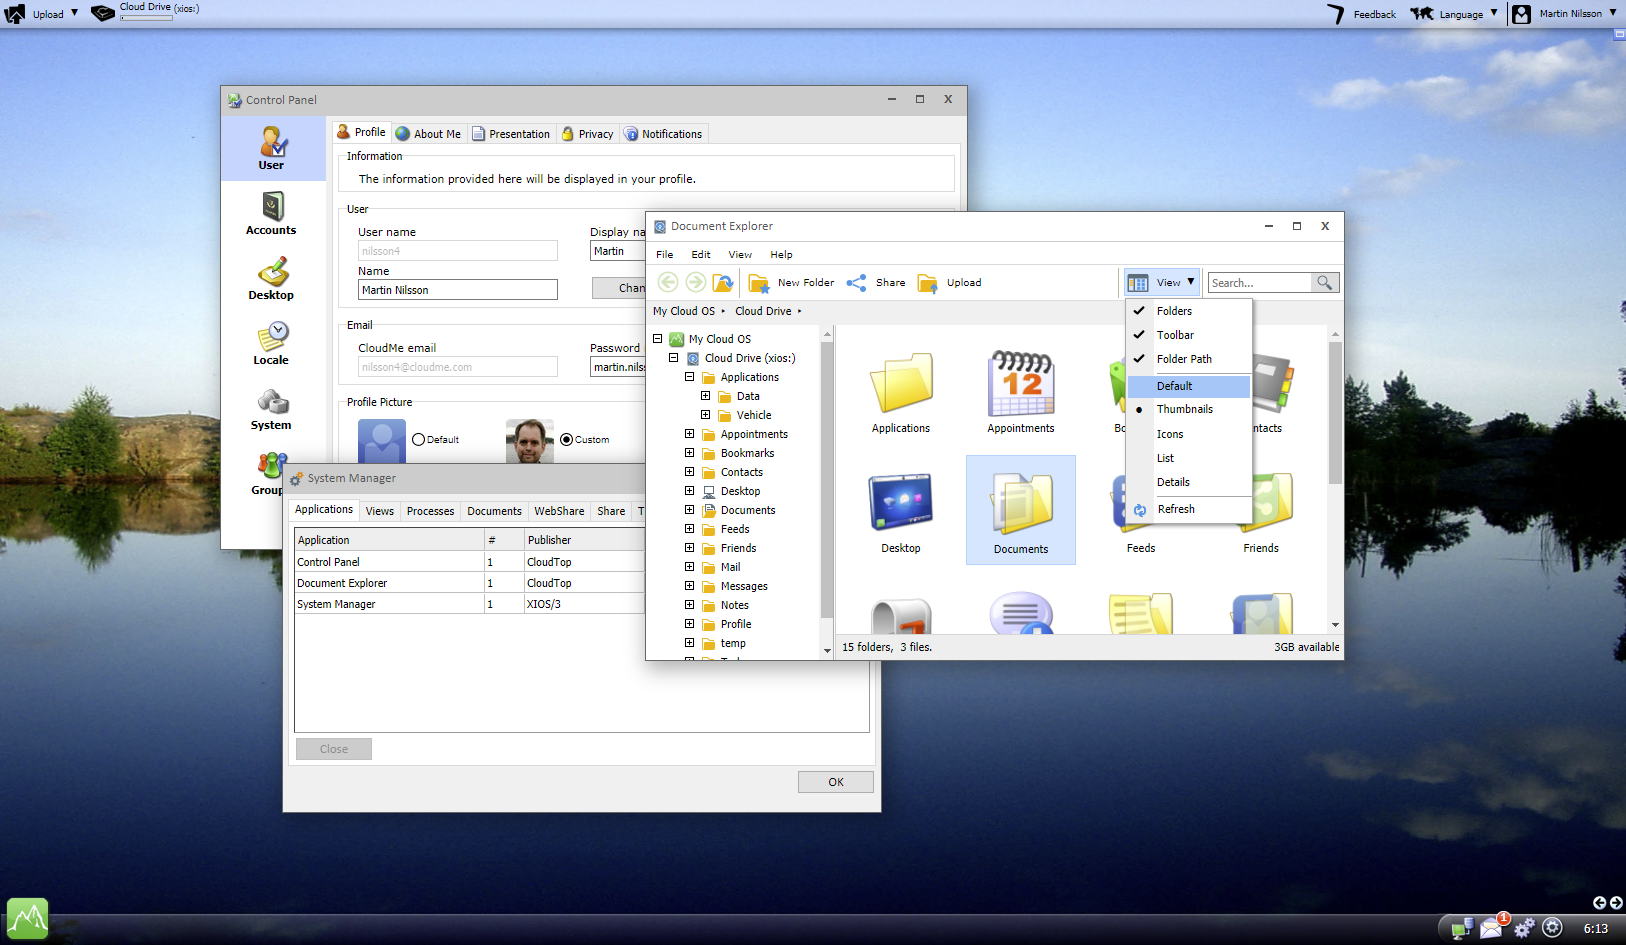This screenshot has height=945, width=1626.
Task: Expand the Contacts tree node
Action: click(x=689, y=472)
